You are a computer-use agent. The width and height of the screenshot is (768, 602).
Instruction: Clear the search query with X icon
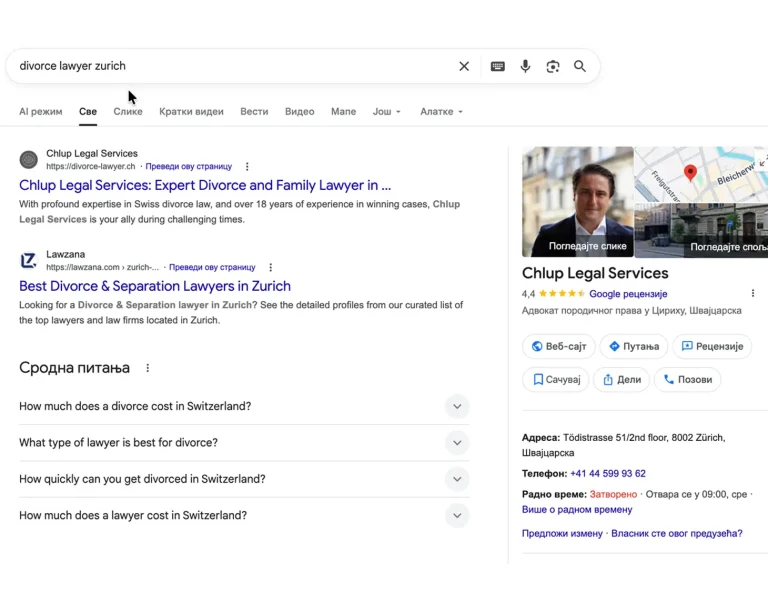pos(464,66)
